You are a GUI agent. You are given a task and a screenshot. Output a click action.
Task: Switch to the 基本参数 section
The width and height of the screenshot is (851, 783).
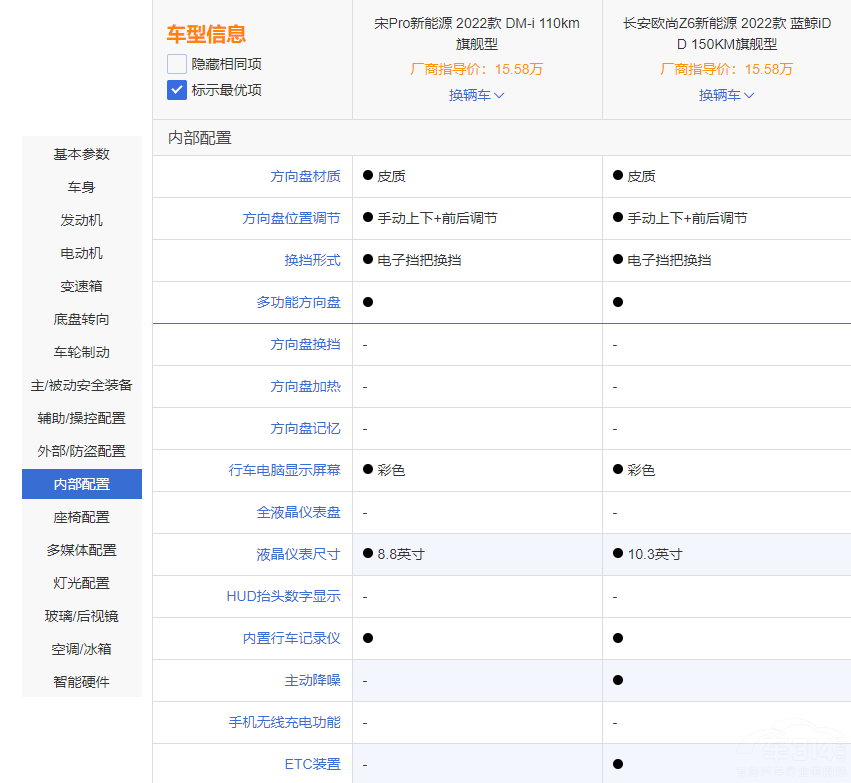81,154
